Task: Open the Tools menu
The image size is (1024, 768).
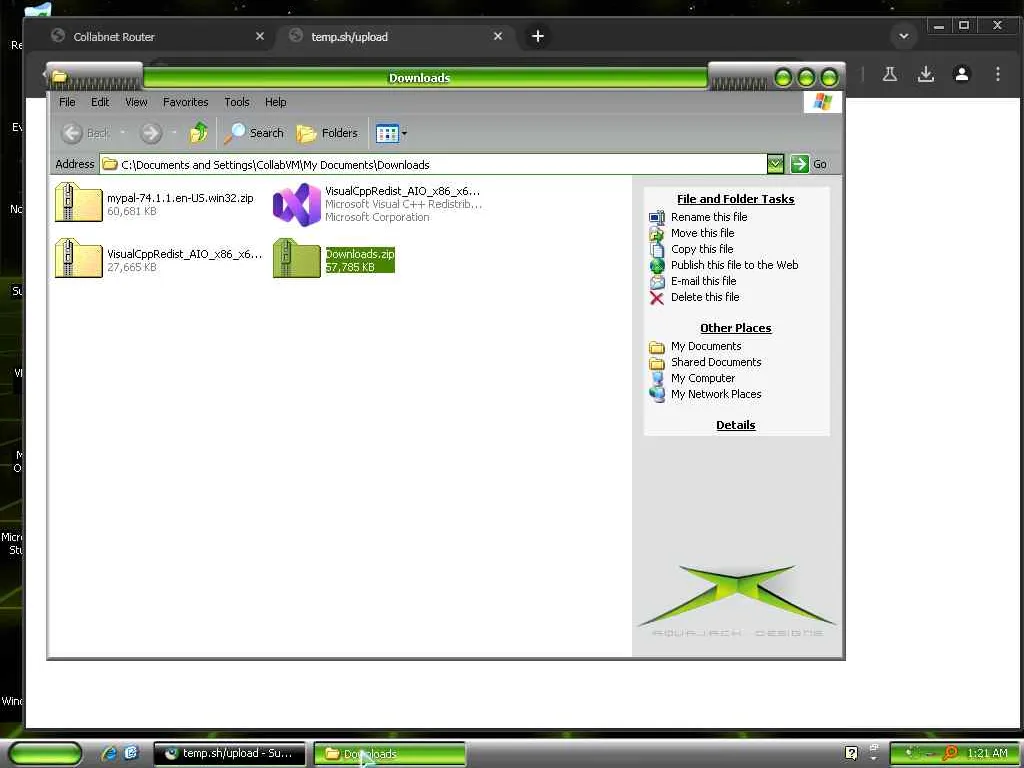Action: click(237, 102)
